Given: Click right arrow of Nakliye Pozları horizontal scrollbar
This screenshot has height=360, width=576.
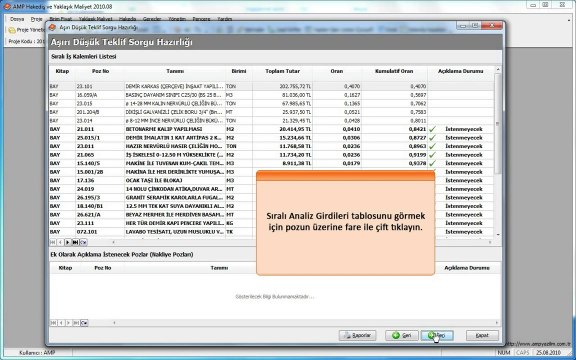Looking at the screenshot, I should click(x=497, y=323).
